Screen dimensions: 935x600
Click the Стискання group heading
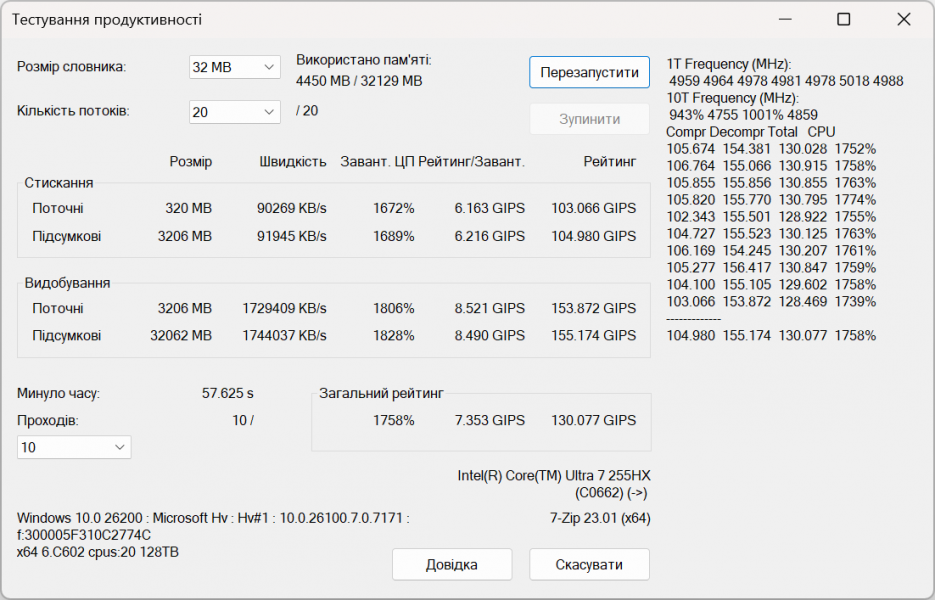[x=59, y=183]
